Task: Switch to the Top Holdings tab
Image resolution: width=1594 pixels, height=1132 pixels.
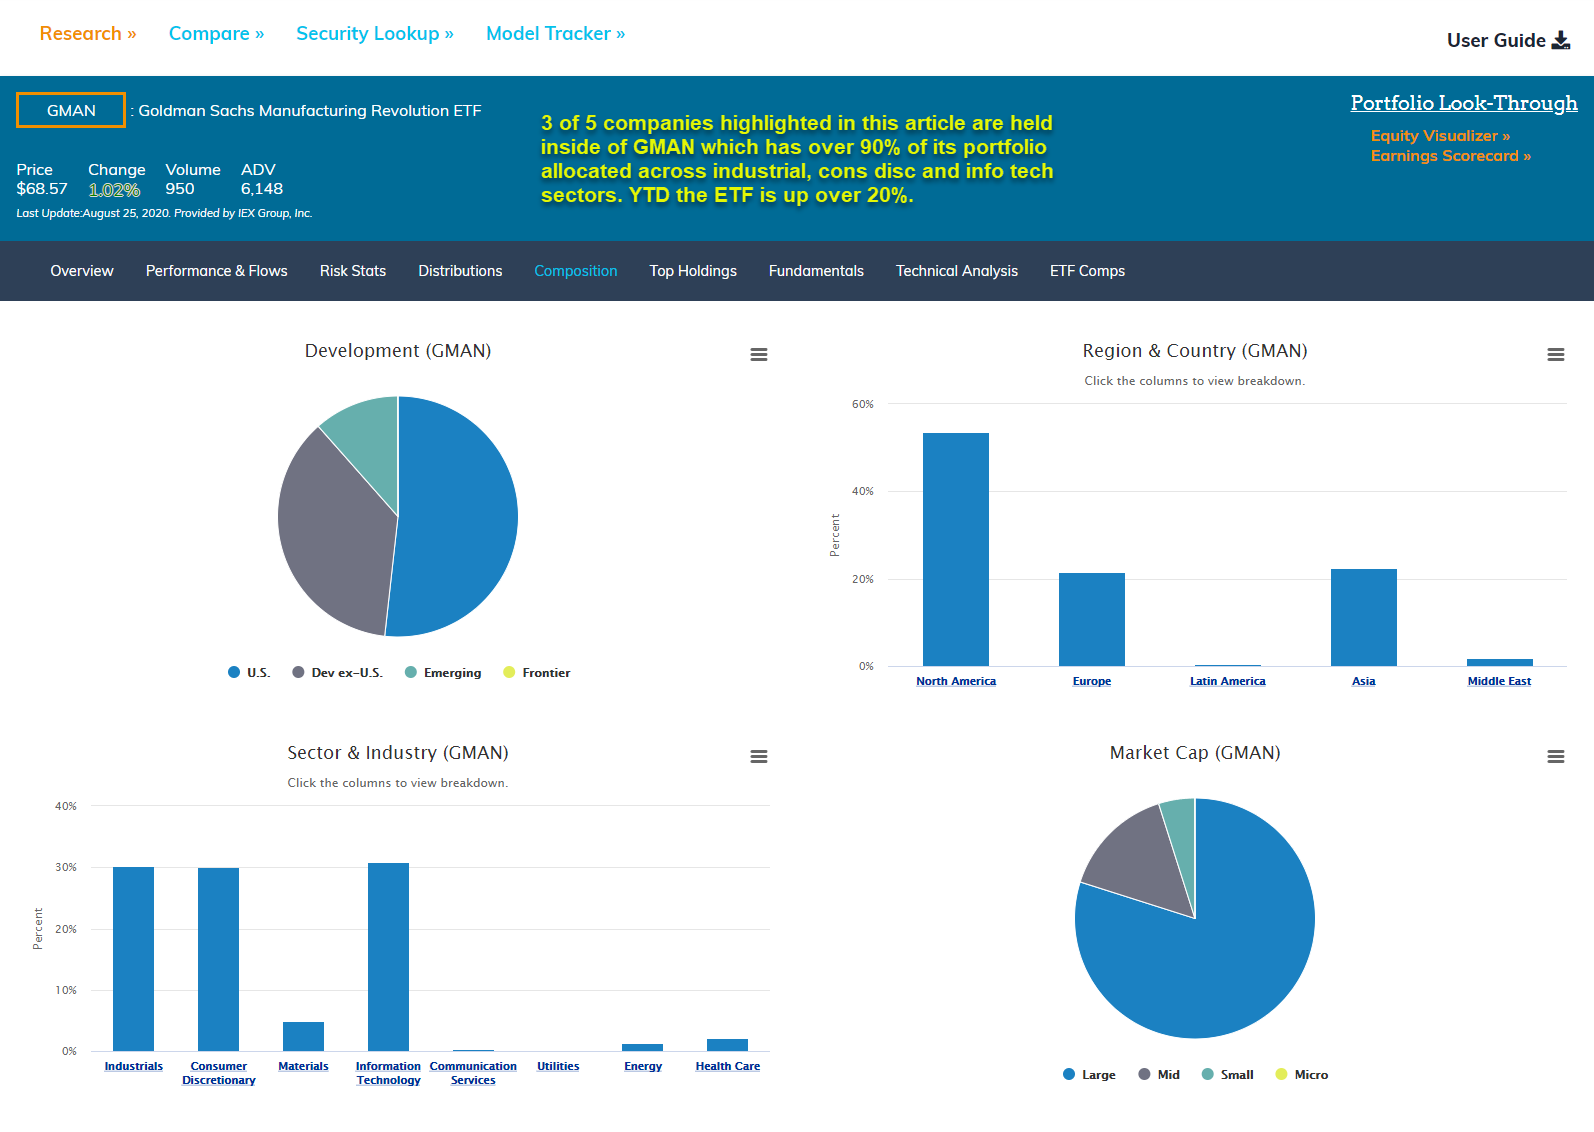Action: 693,271
